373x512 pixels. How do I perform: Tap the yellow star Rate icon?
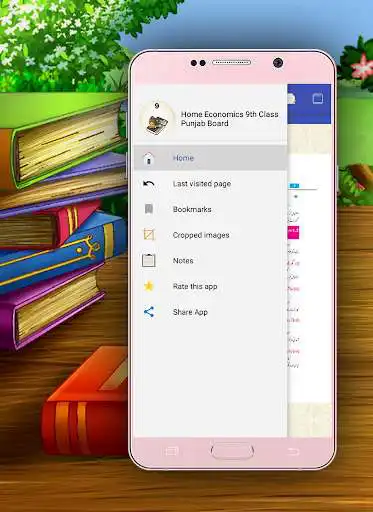pos(149,286)
